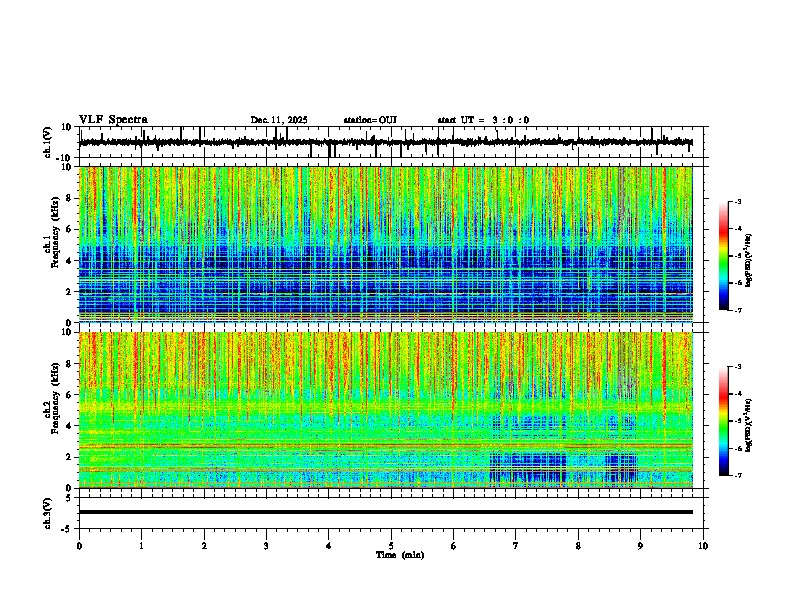Screen dimensions: 792x612
Task: Click "-4" on the ch.2 colorbar
Action: point(738,394)
